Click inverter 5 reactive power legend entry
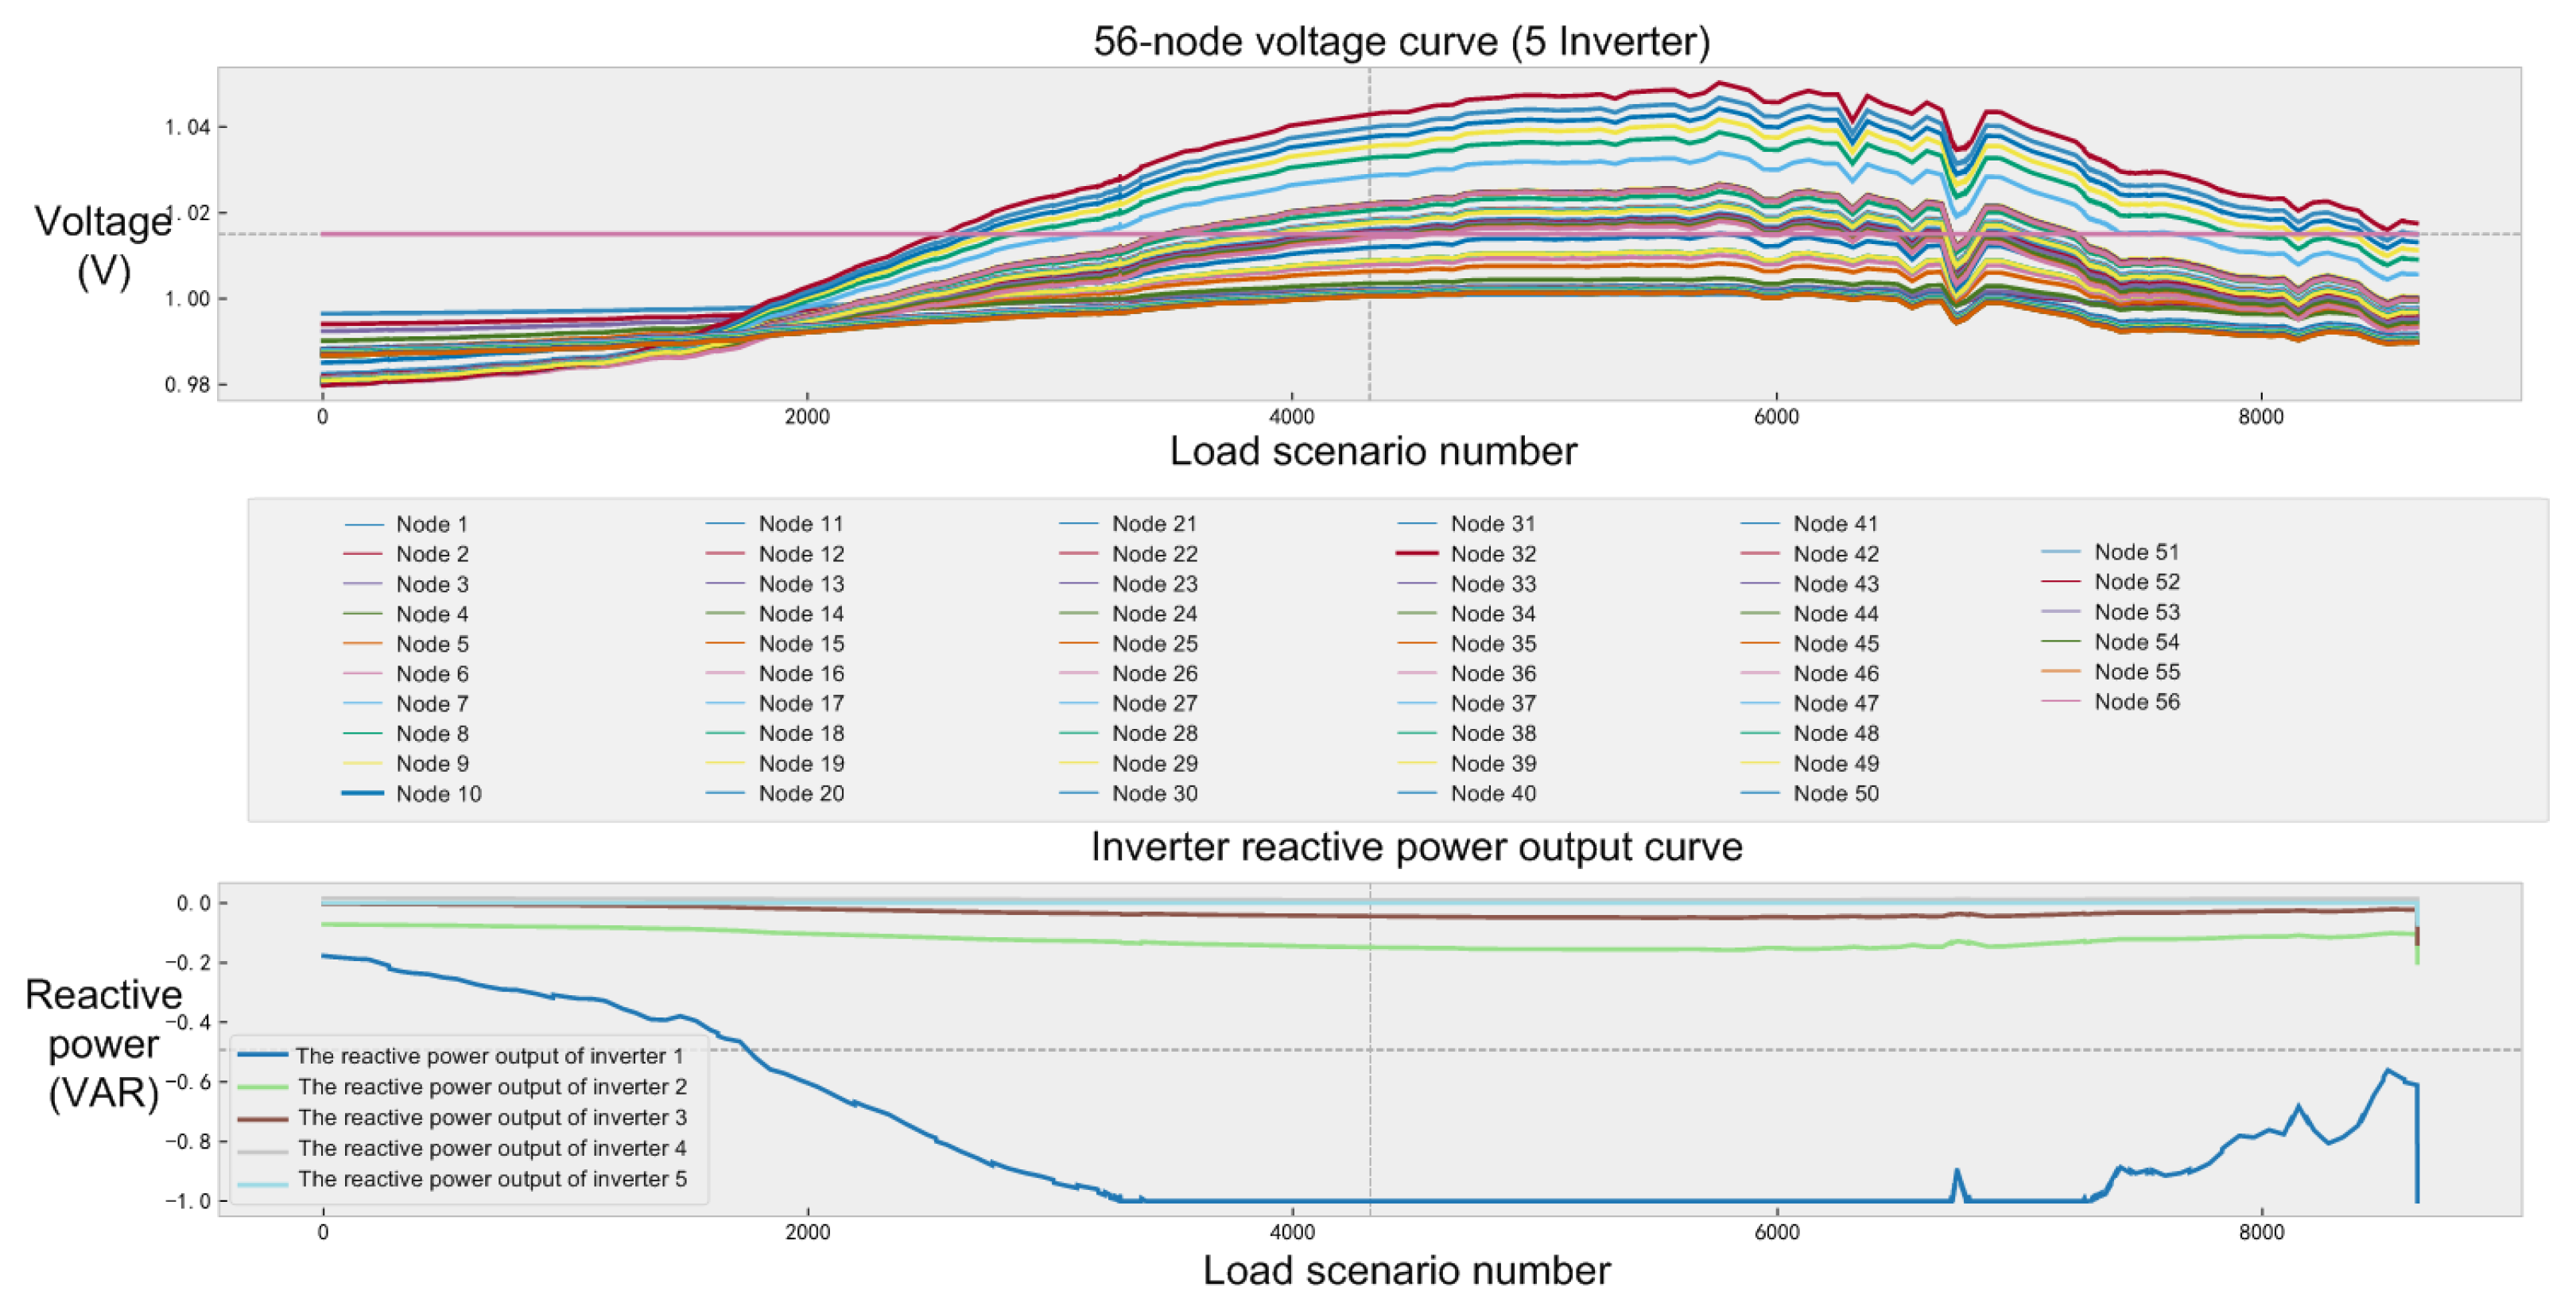 pyautogui.click(x=491, y=1179)
